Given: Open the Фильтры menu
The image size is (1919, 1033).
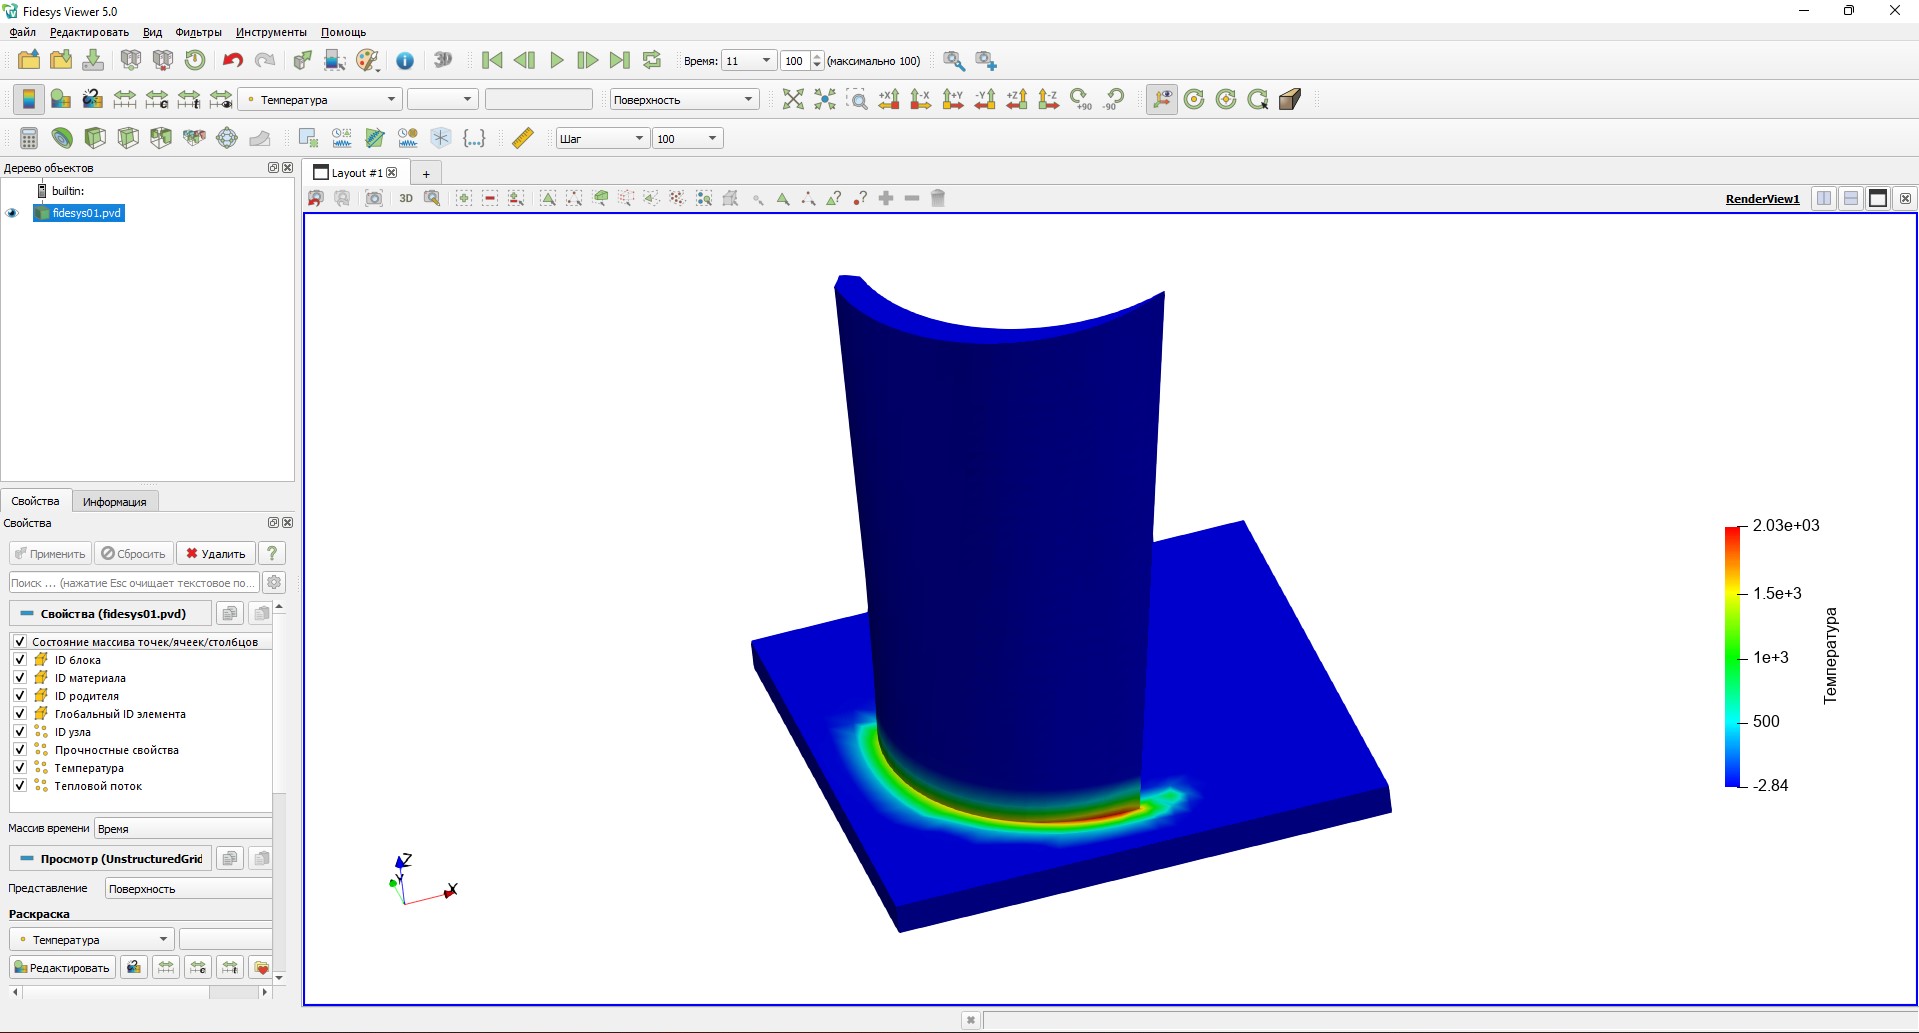Looking at the screenshot, I should (x=198, y=32).
